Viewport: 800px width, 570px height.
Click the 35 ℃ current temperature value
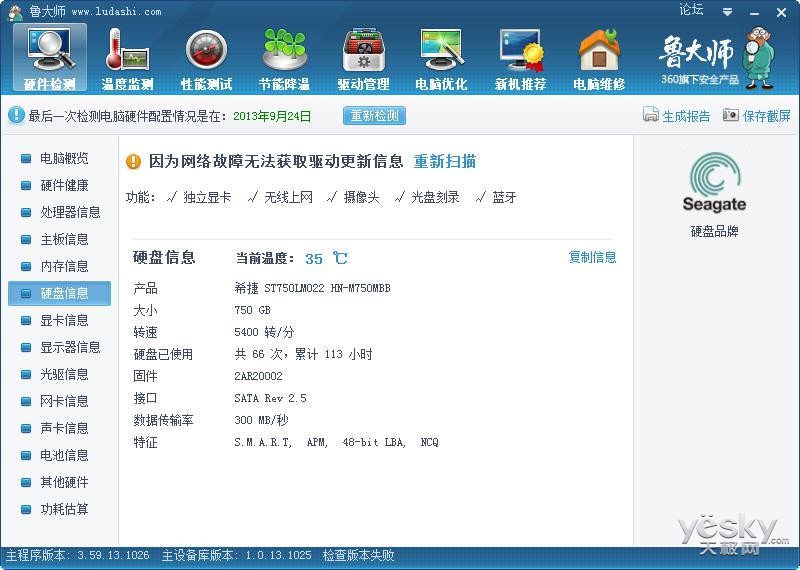coord(327,258)
